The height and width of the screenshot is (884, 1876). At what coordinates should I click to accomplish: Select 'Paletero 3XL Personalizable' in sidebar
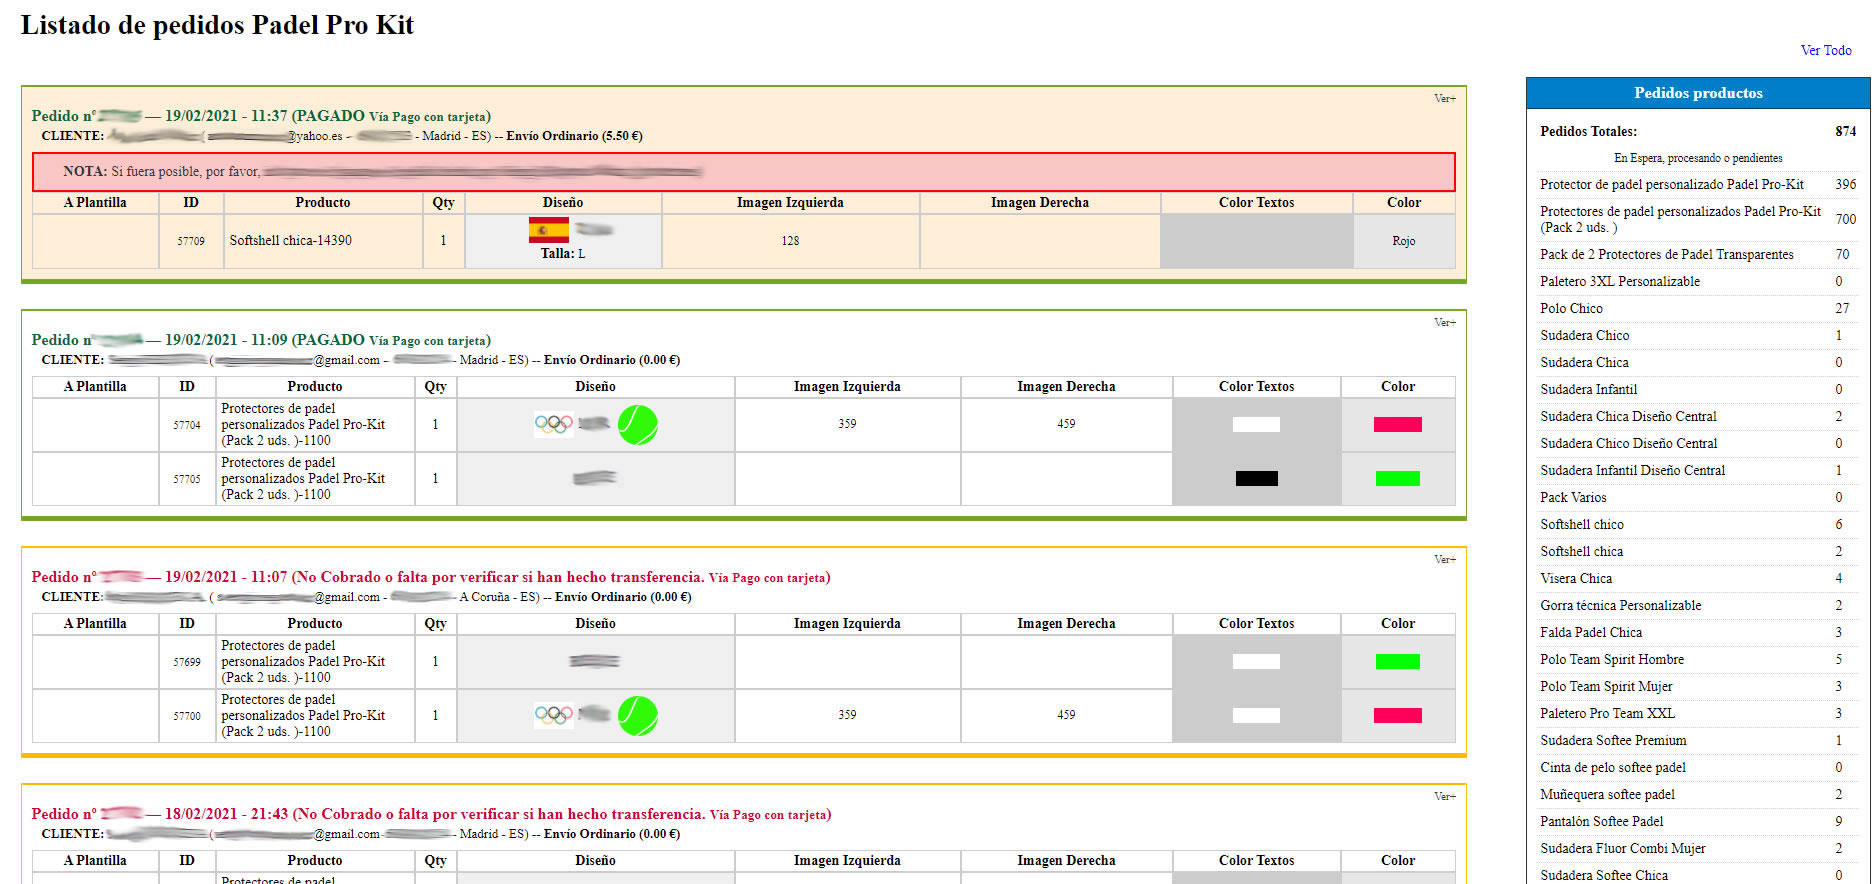point(1698,281)
